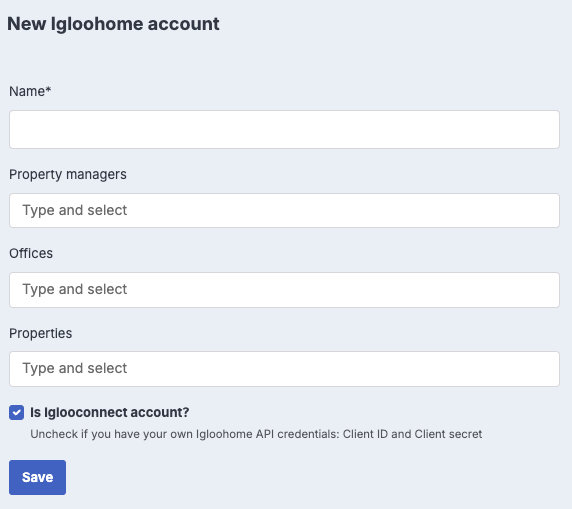572x509 pixels.
Task: Click 'Type and select' placeholder under Properties
Action: click(x=75, y=369)
